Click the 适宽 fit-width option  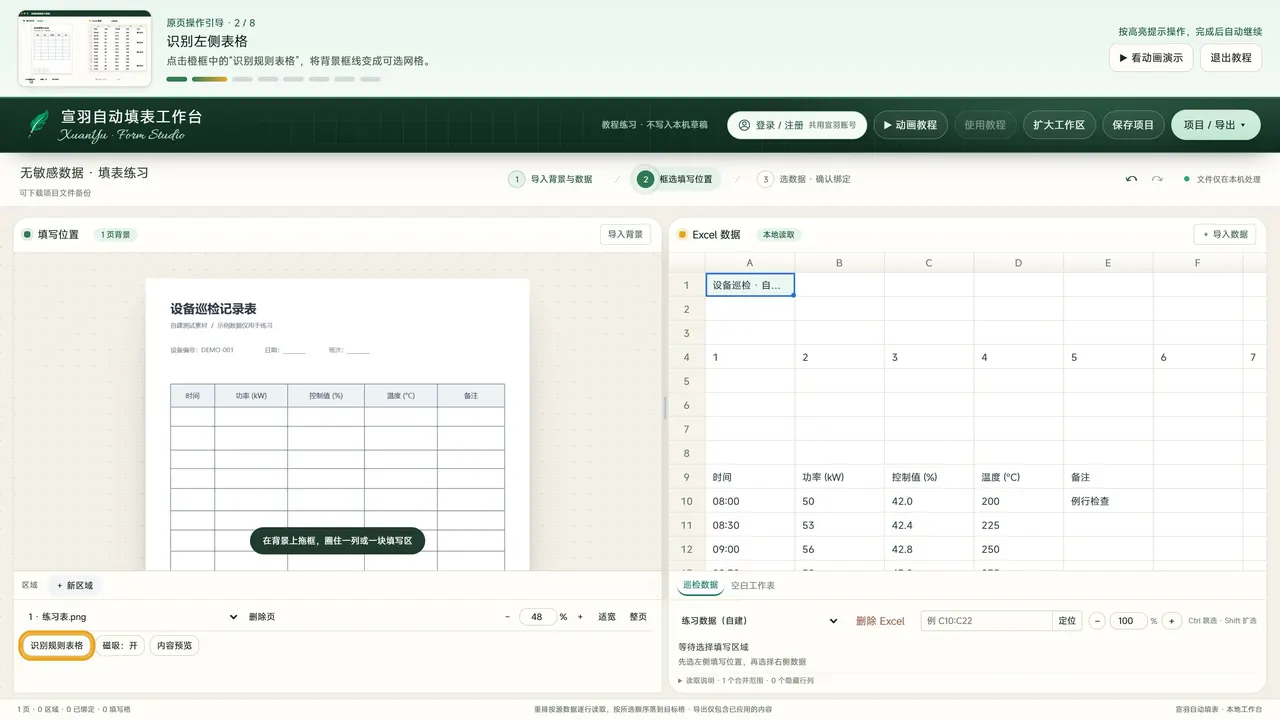coord(607,617)
